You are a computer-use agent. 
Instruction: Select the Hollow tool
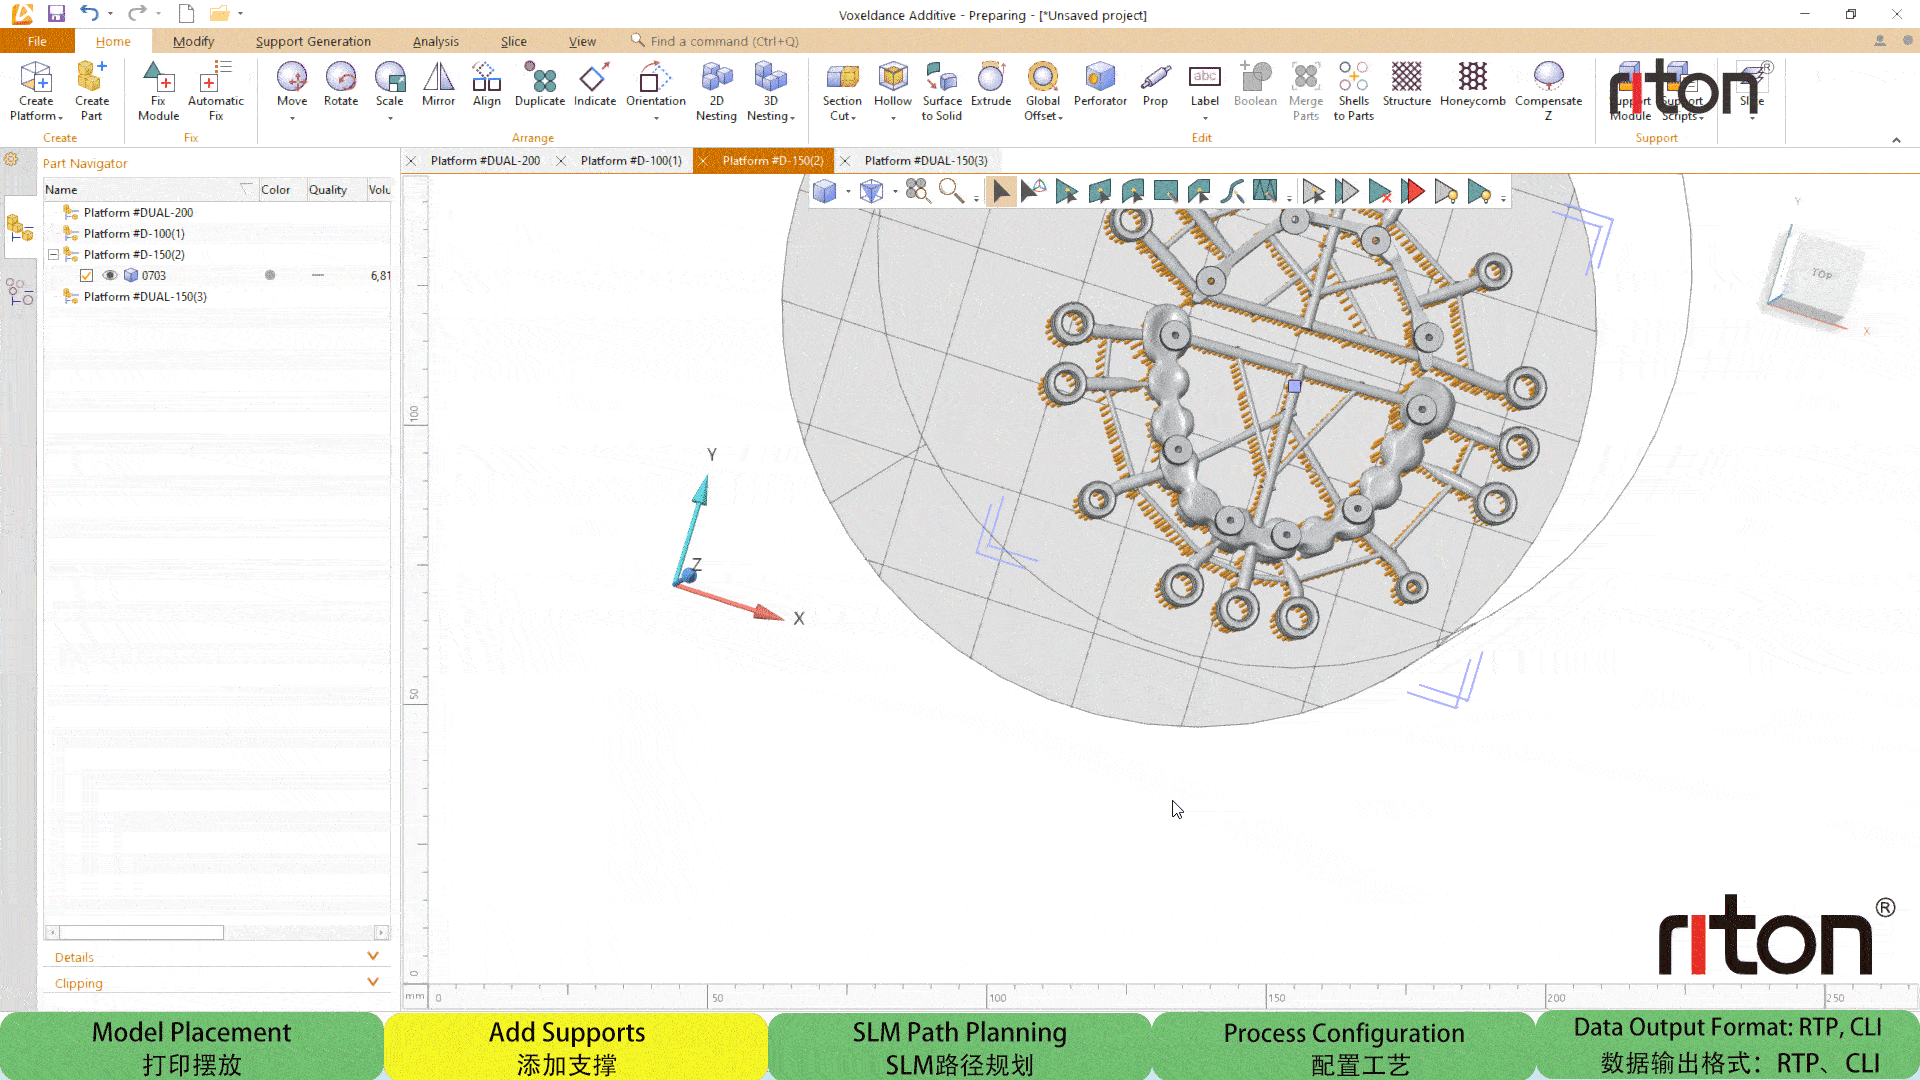point(893,90)
